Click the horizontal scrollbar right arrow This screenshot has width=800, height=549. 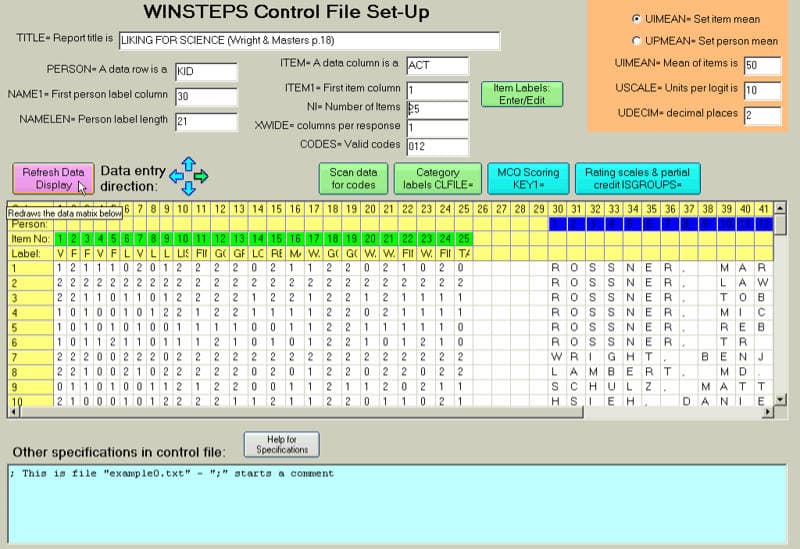[768, 412]
